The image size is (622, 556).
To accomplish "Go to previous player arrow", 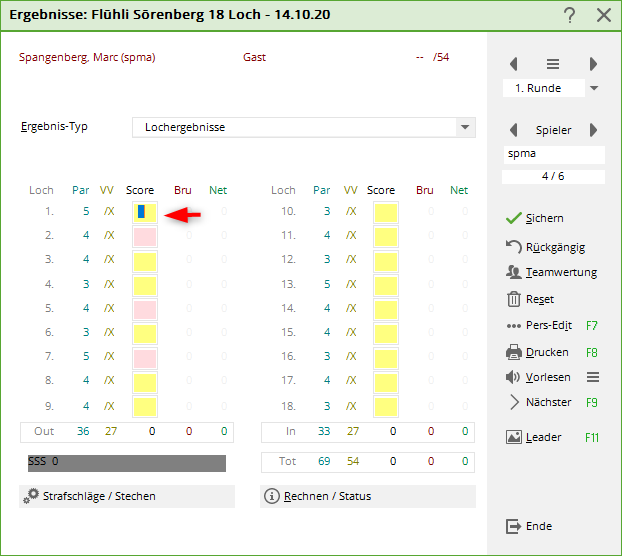I will [514, 130].
